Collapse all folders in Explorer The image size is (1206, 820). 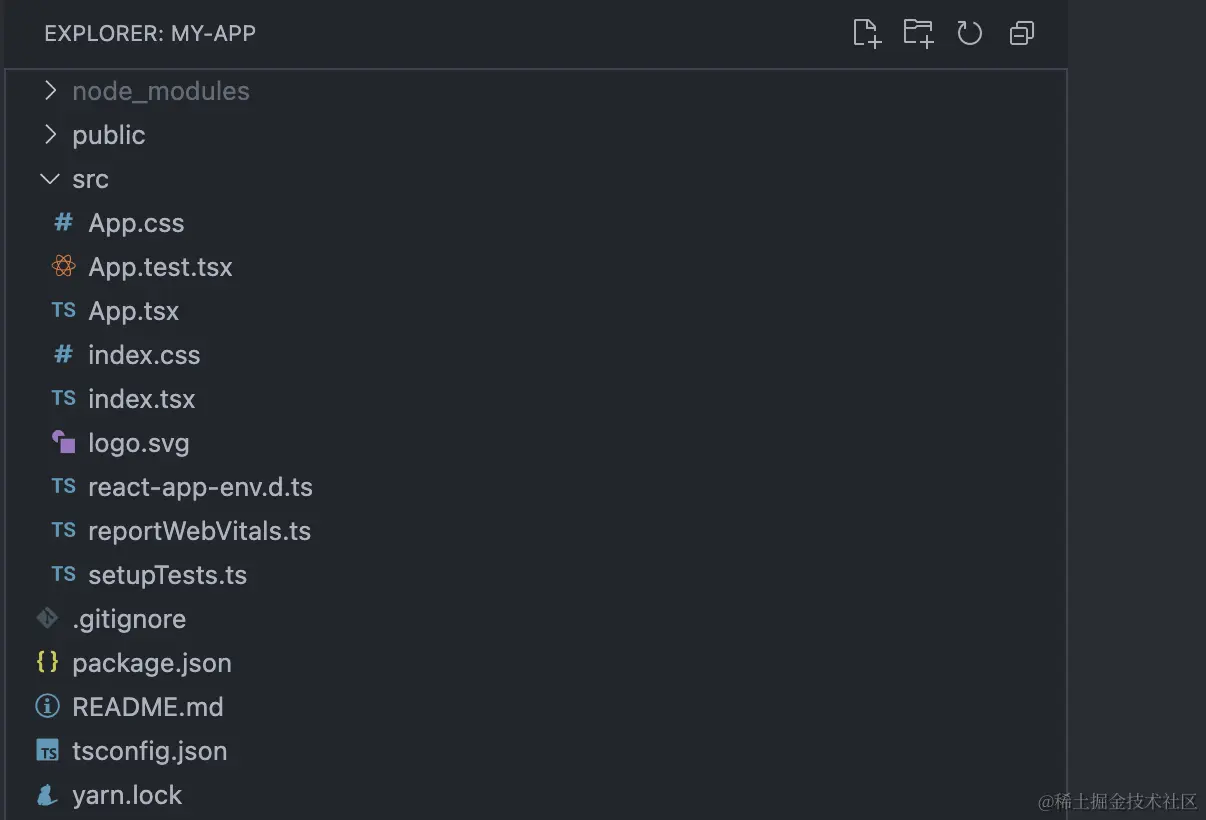pyautogui.click(x=1021, y=33)
